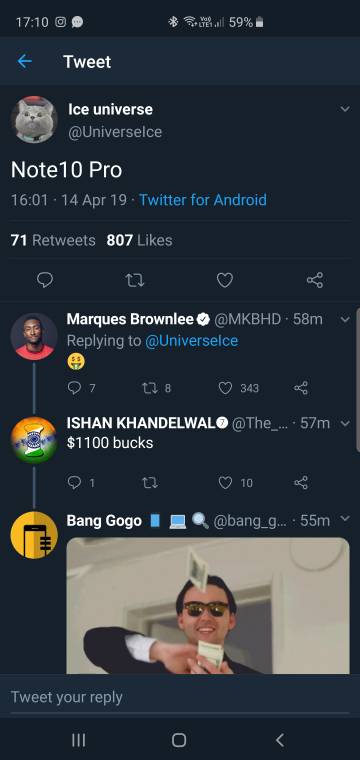Expand options menu for Marques Brownlee's reply
The height and width of the screenshot is (760, 360).
coord(345,319)
